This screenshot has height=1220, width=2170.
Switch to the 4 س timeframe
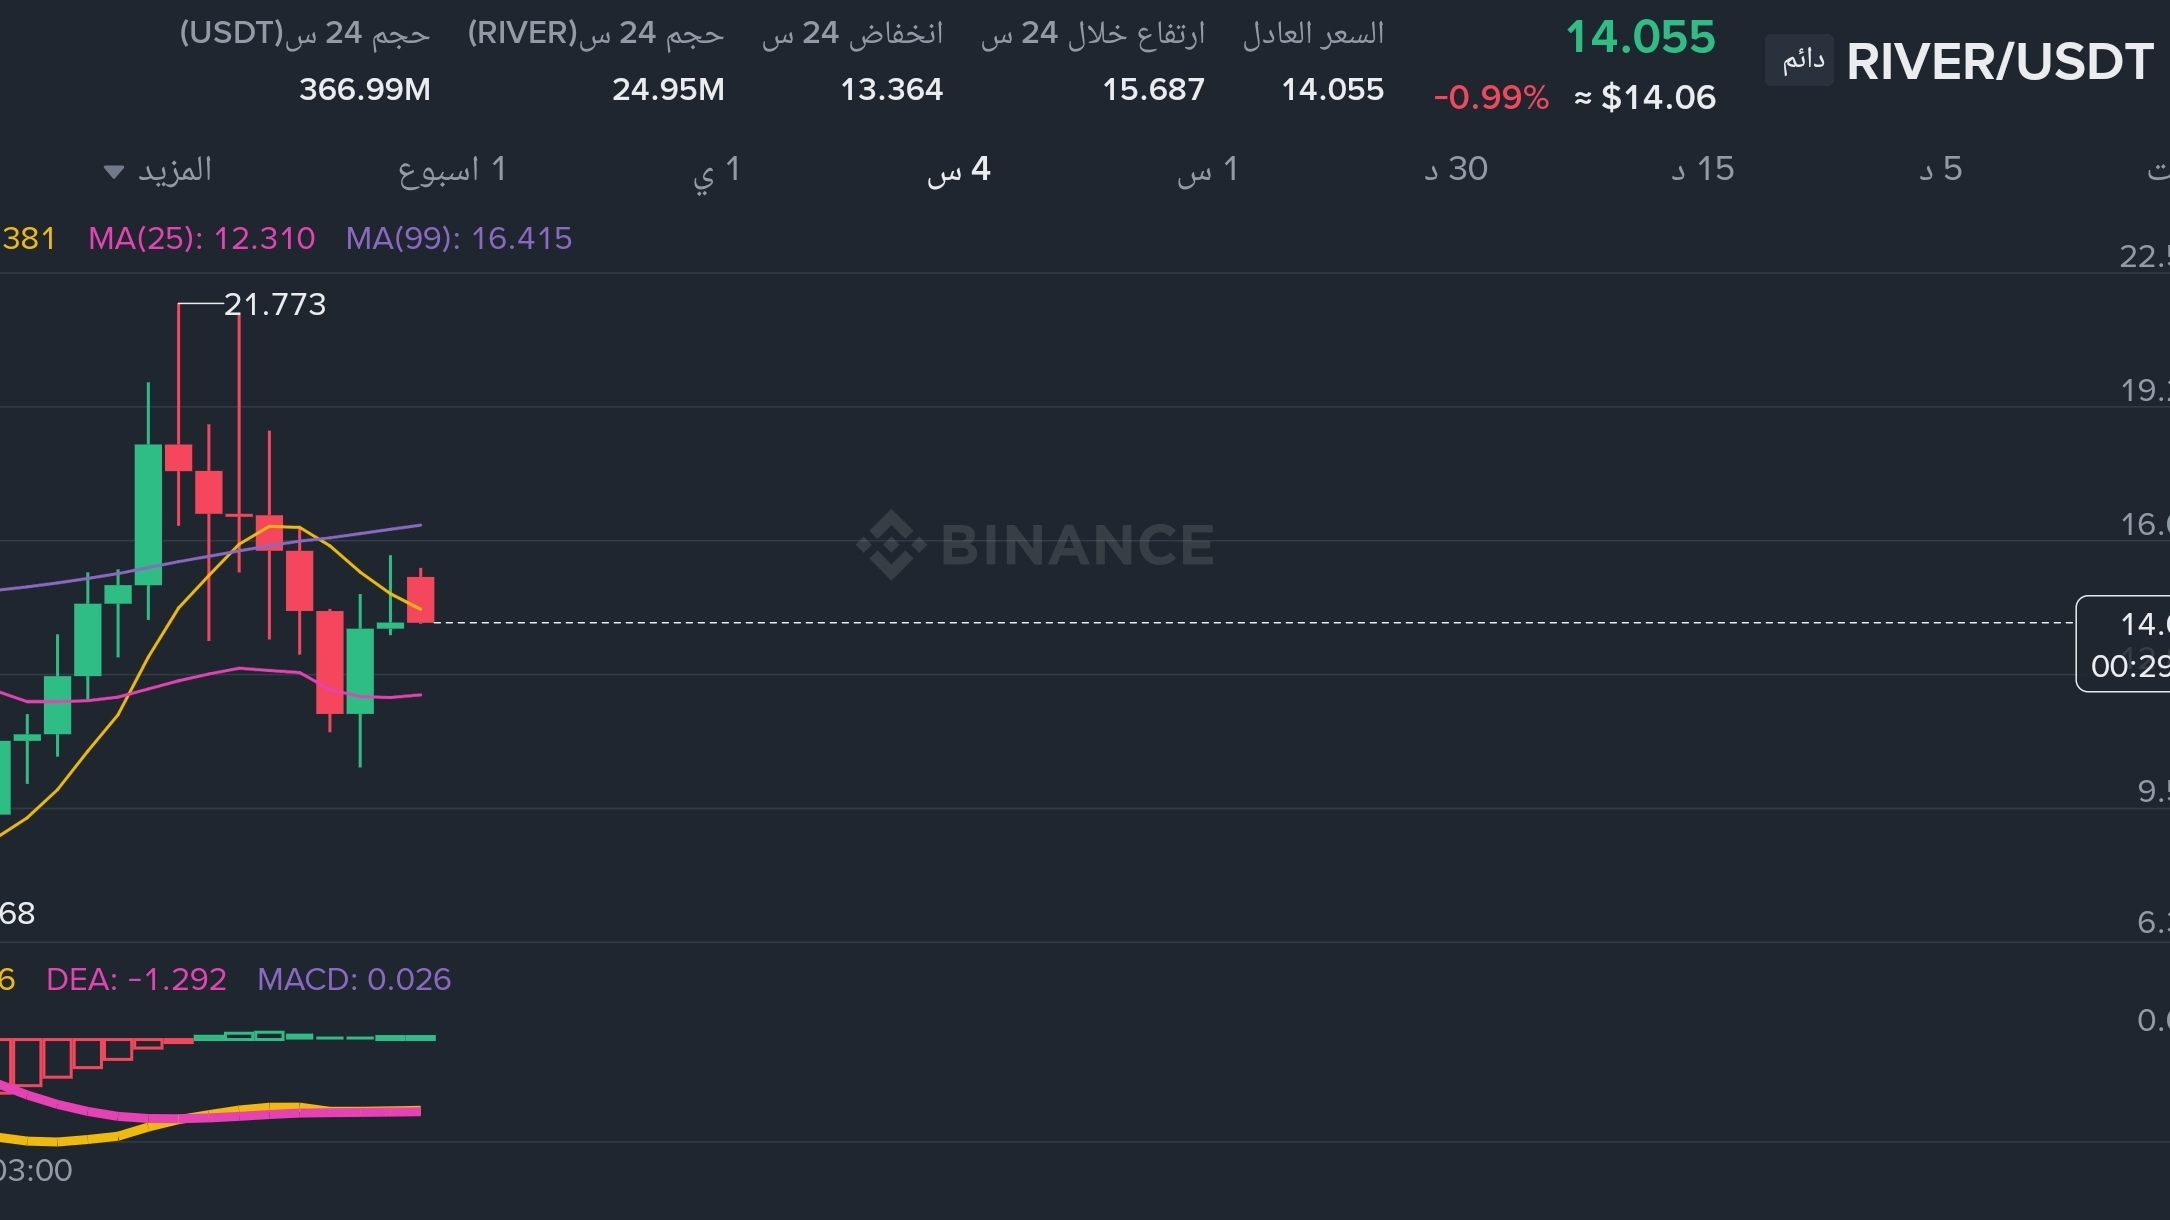958,170
